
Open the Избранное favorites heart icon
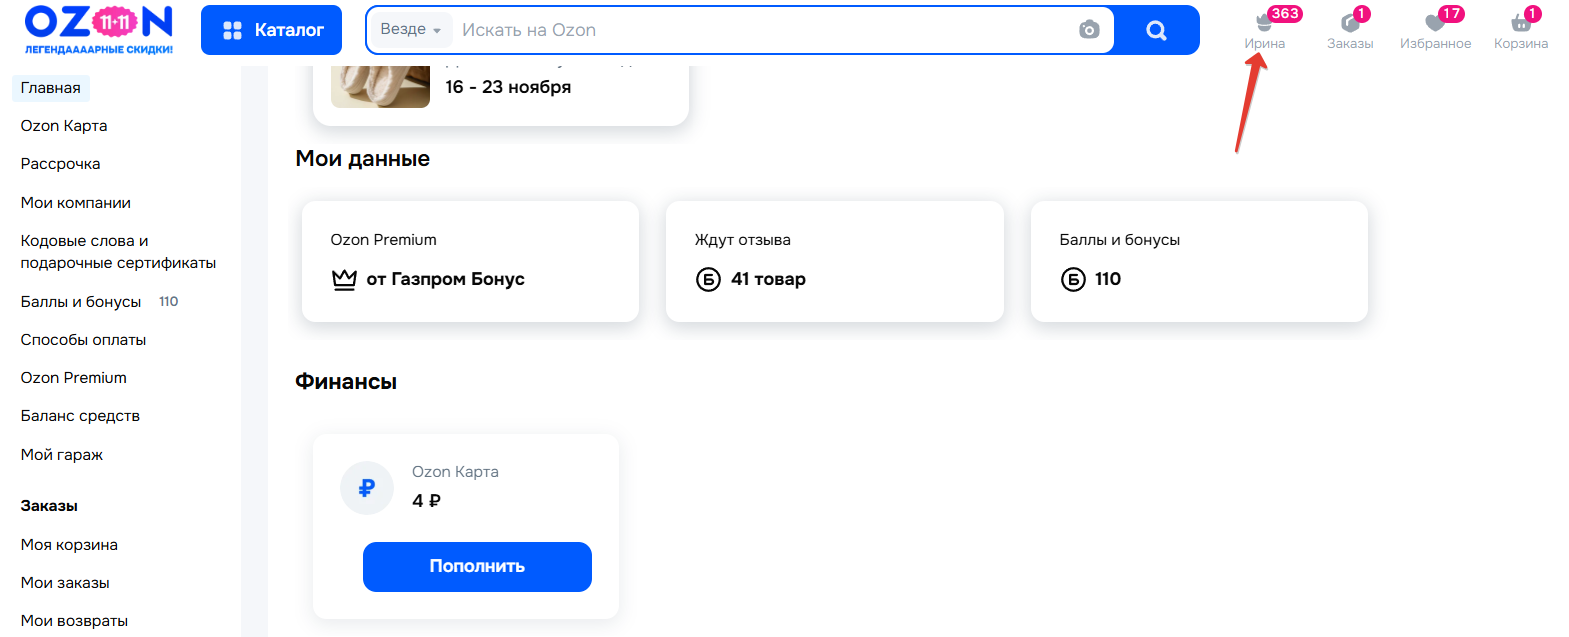click(1435, 24)
